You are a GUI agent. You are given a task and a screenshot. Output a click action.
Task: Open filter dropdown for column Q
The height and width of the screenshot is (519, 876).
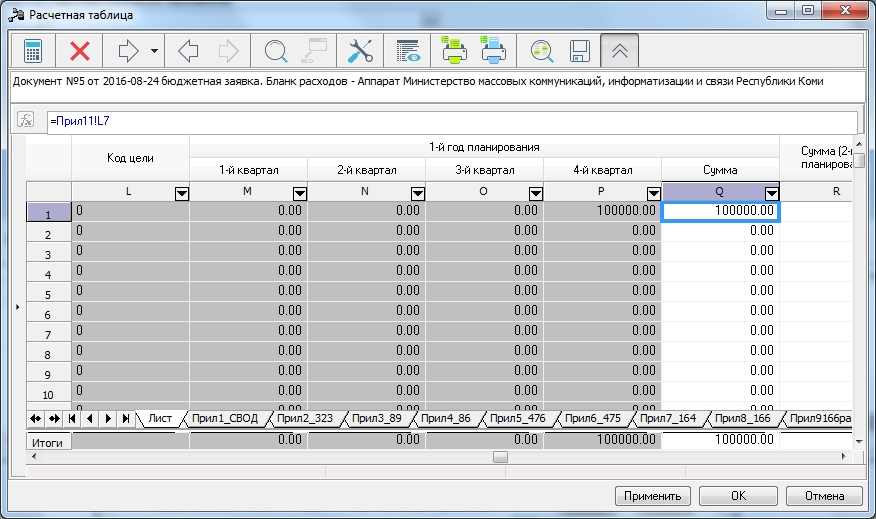[x=772, y=193]
